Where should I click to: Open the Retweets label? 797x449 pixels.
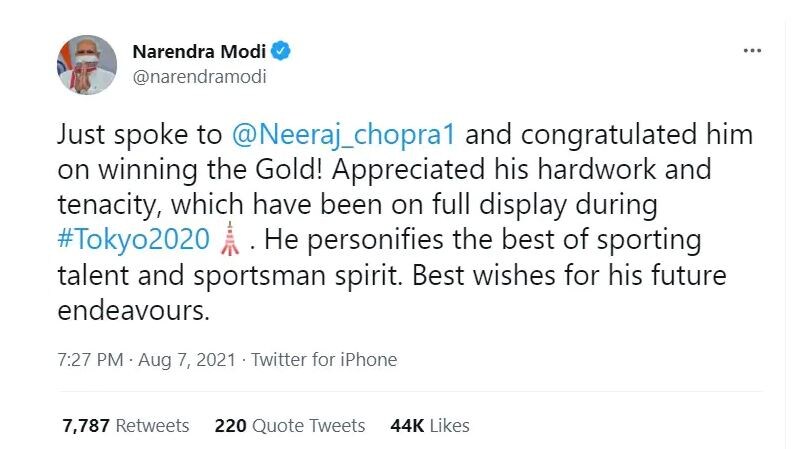pyautogui.click(x=152, y=426)
